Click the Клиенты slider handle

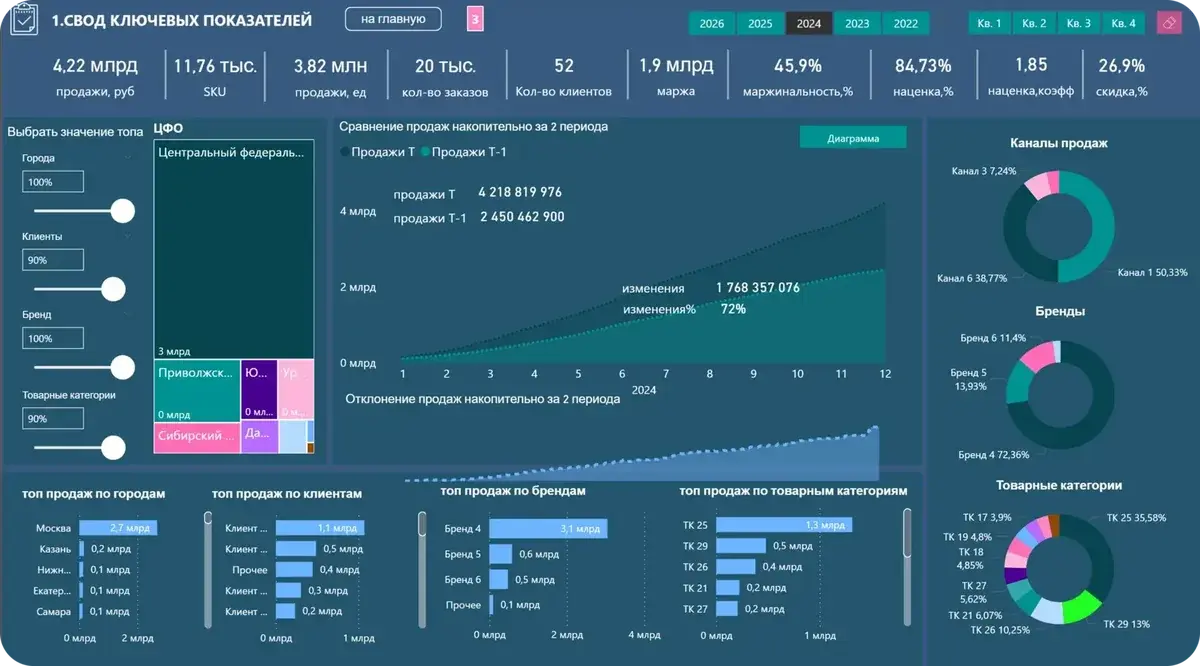click(x=114, y=289)
